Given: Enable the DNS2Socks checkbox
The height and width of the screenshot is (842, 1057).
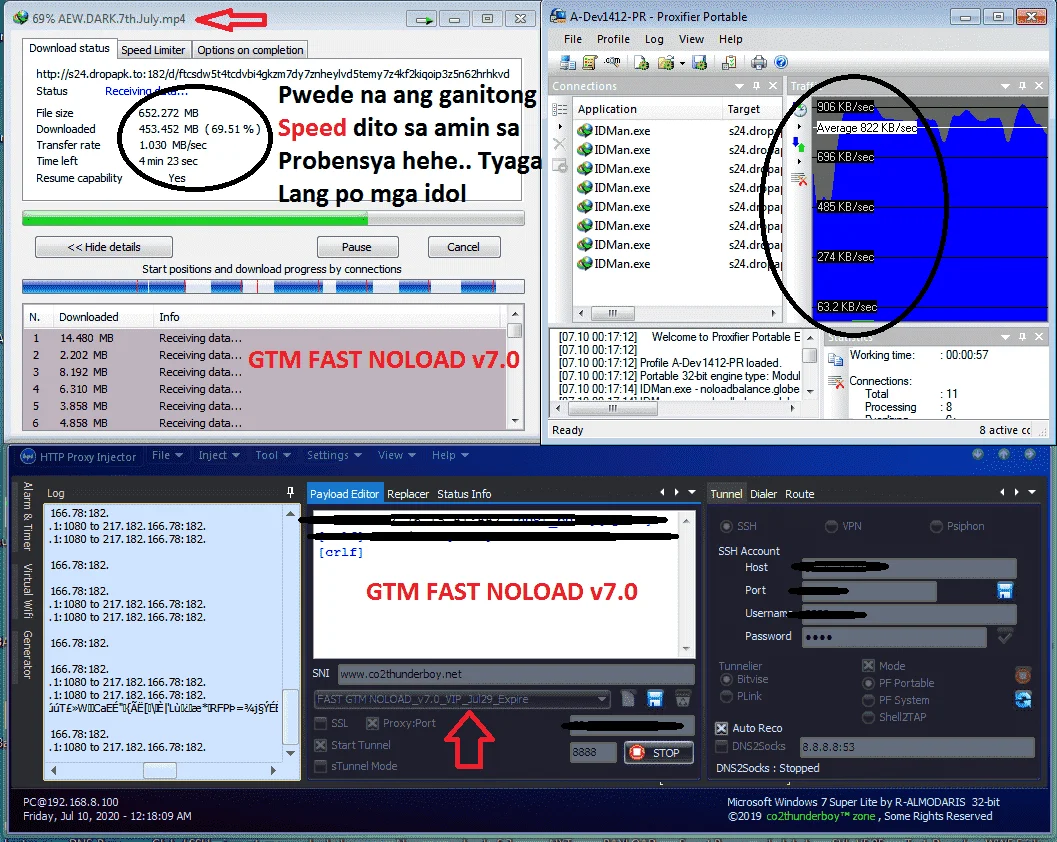Looking at the screenshot, I should coord(721,746).
